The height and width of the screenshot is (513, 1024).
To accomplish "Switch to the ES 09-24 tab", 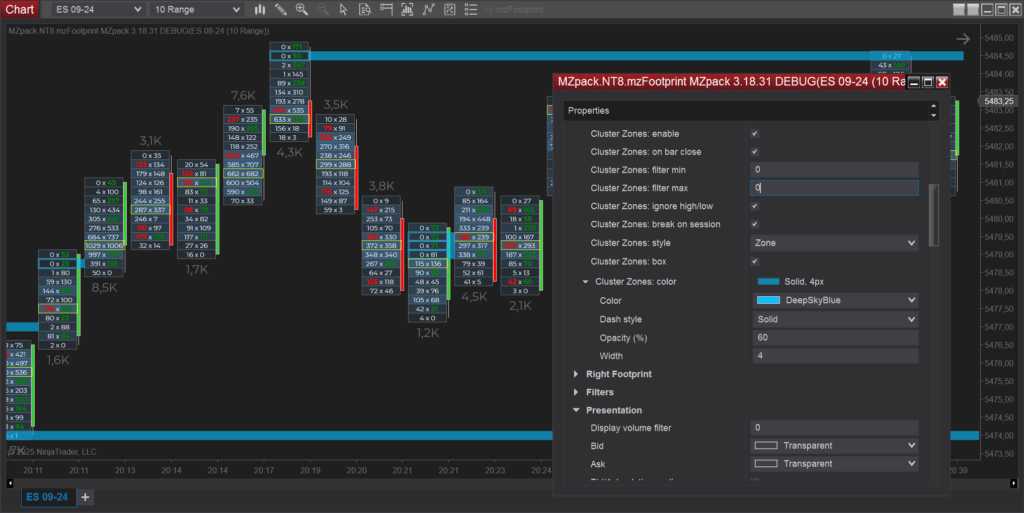I will tap(47, 497).
